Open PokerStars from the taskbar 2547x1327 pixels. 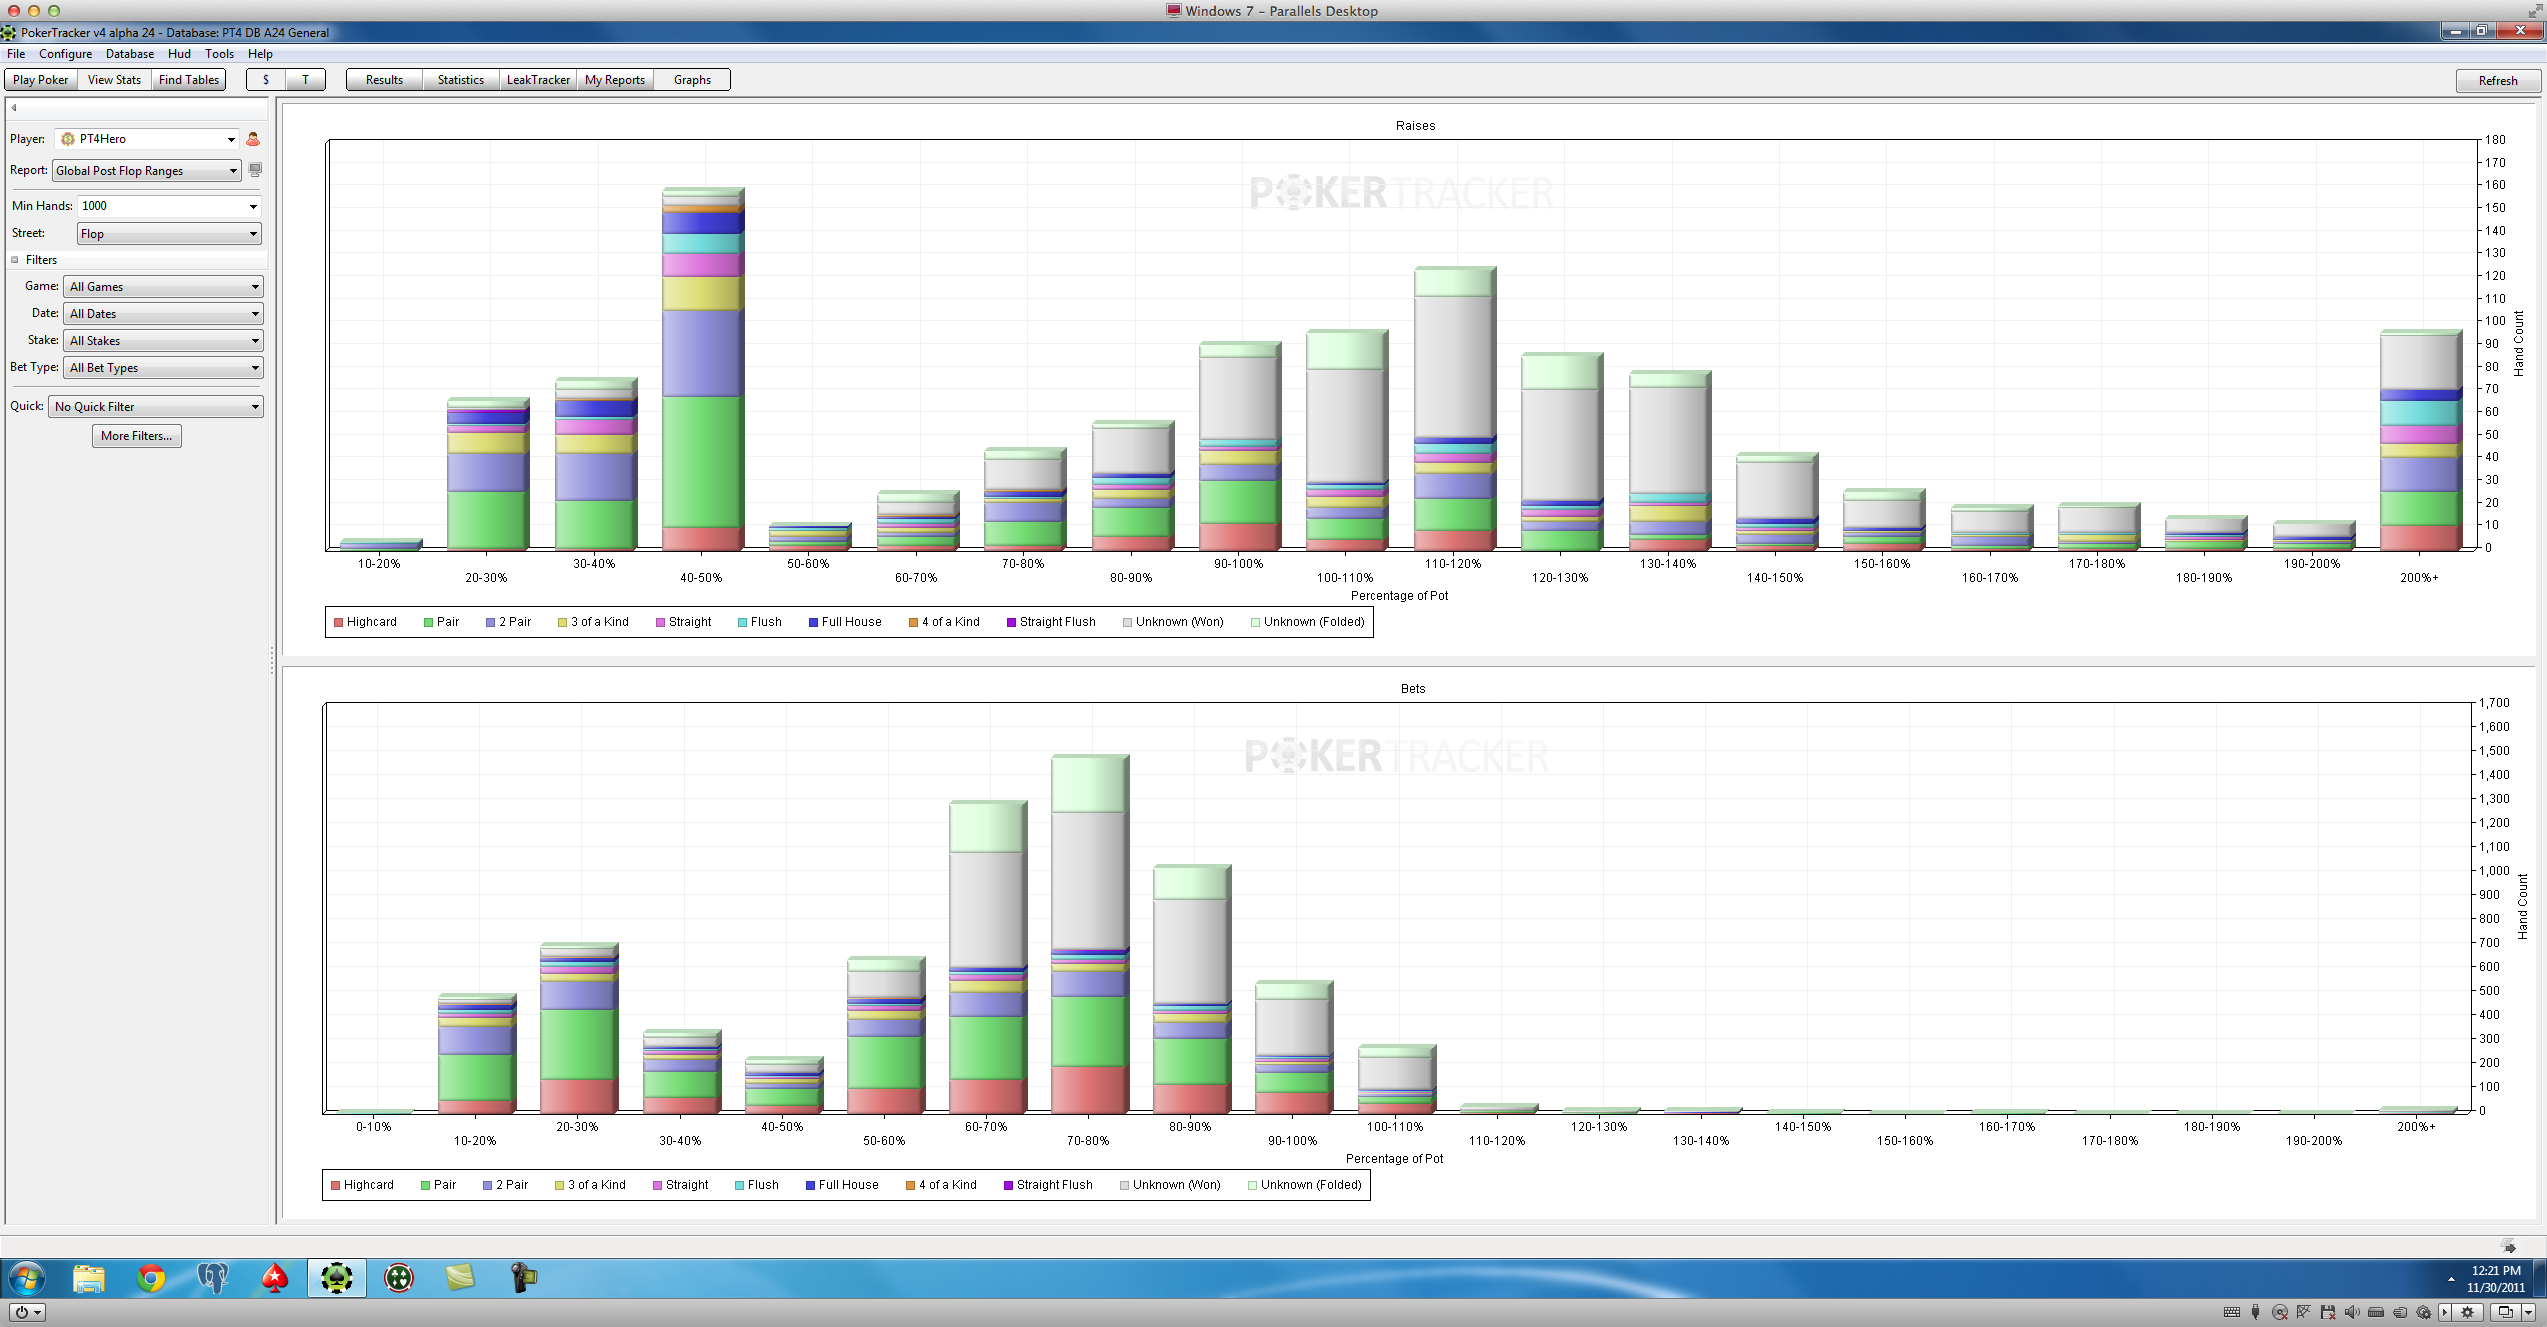click(x=275, y=1278)
